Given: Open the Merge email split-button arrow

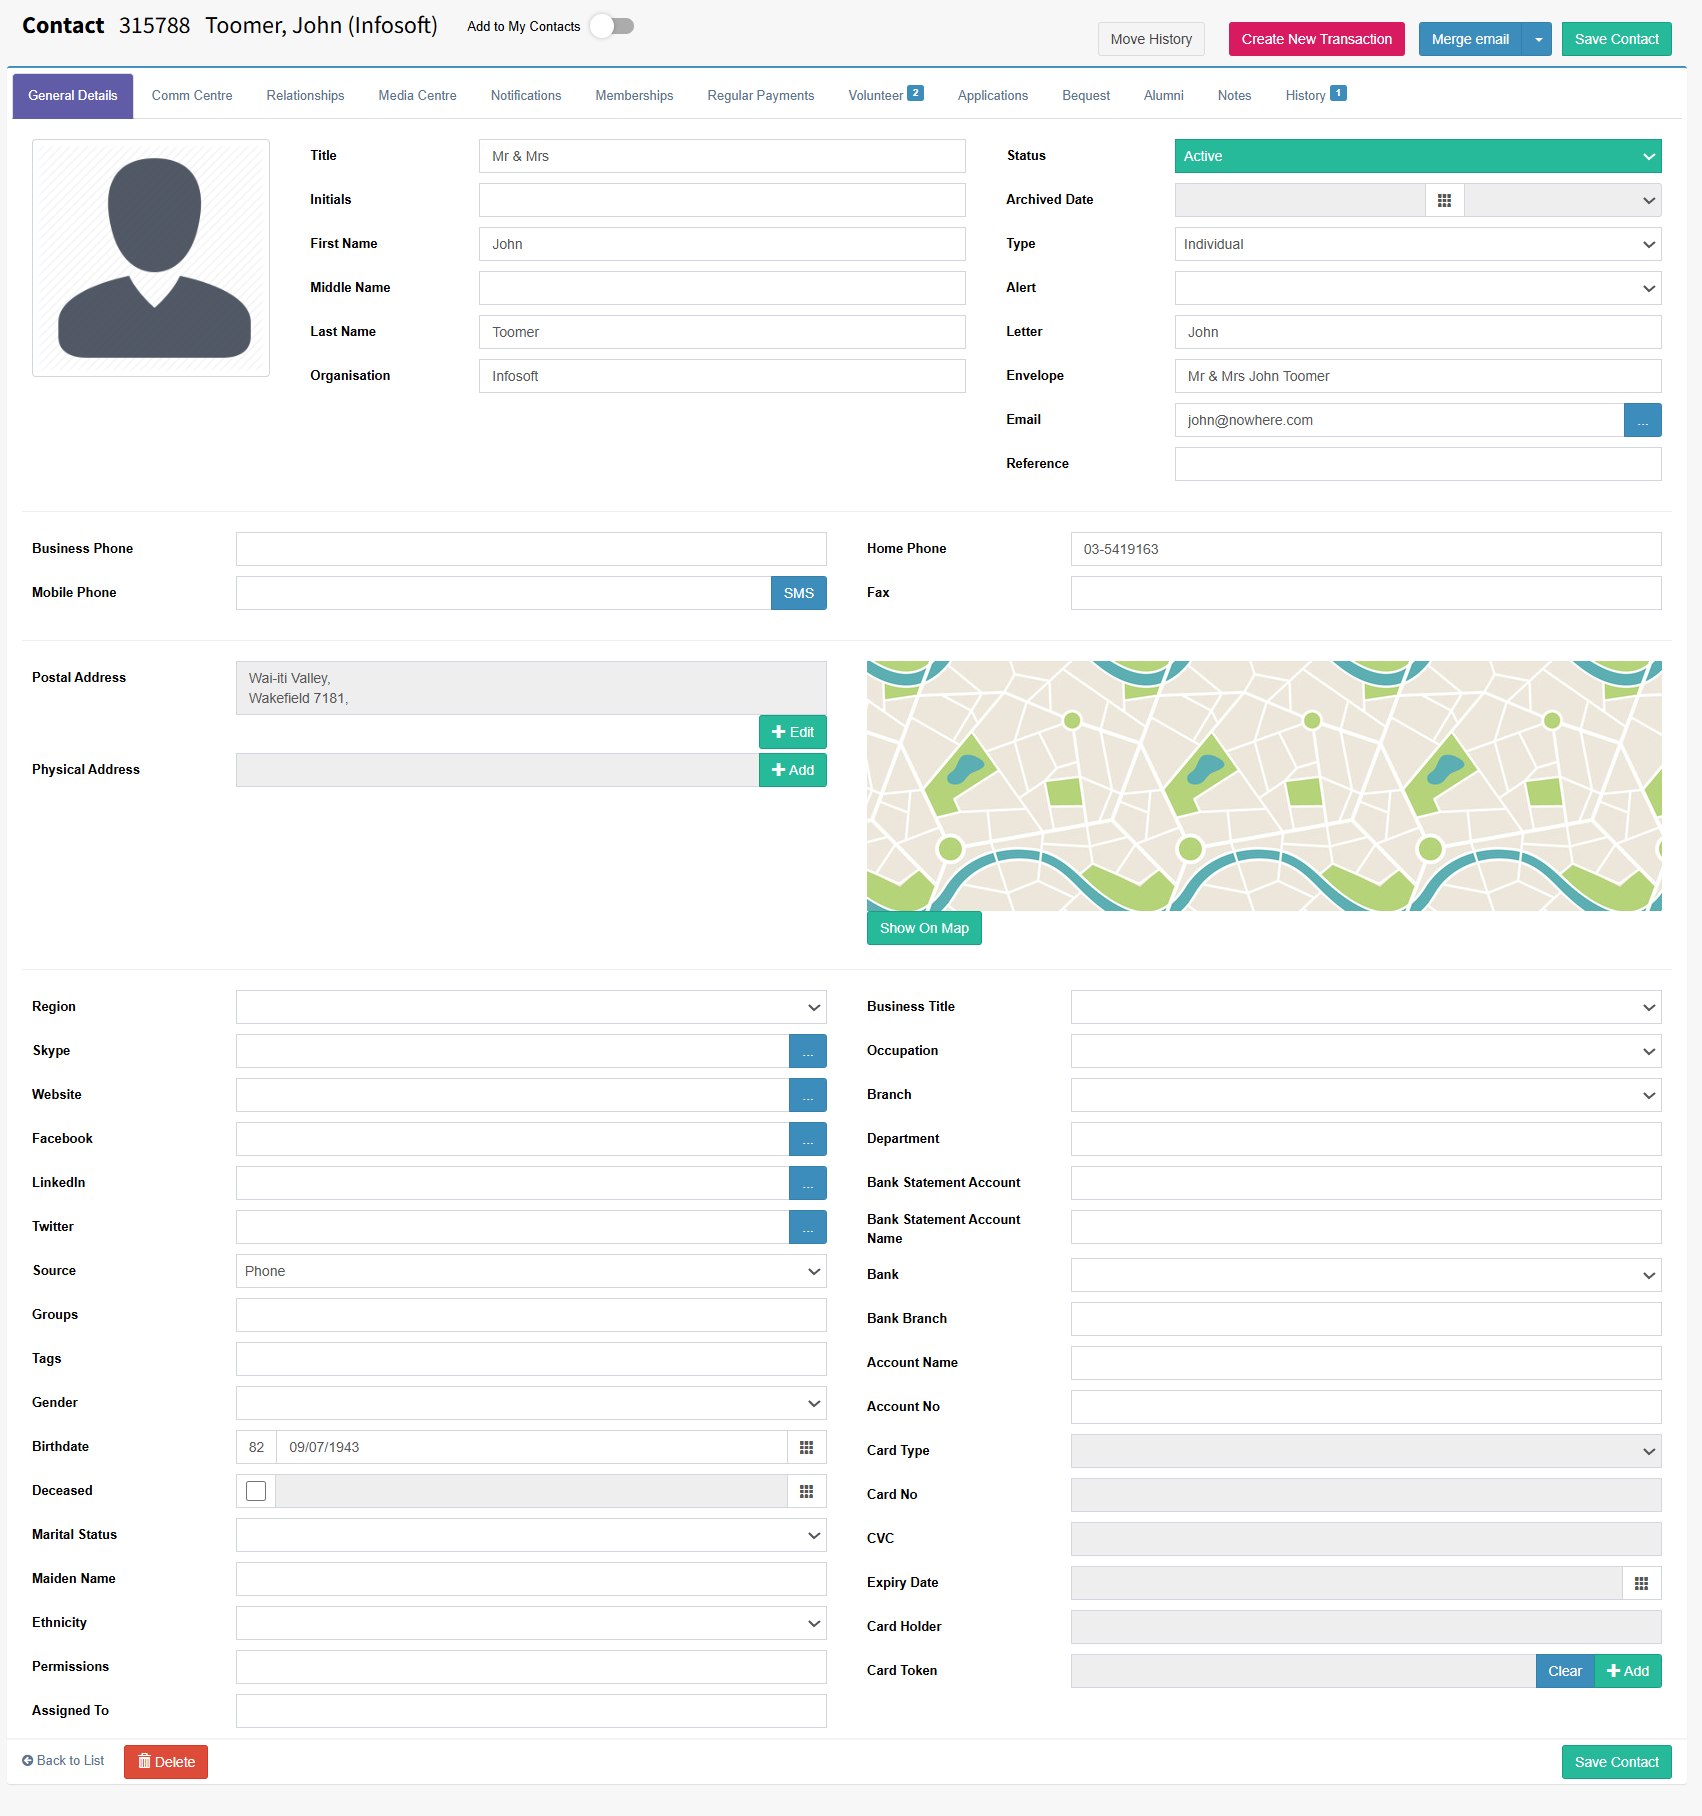Looking at the screenshot, I should [1538, 39].
